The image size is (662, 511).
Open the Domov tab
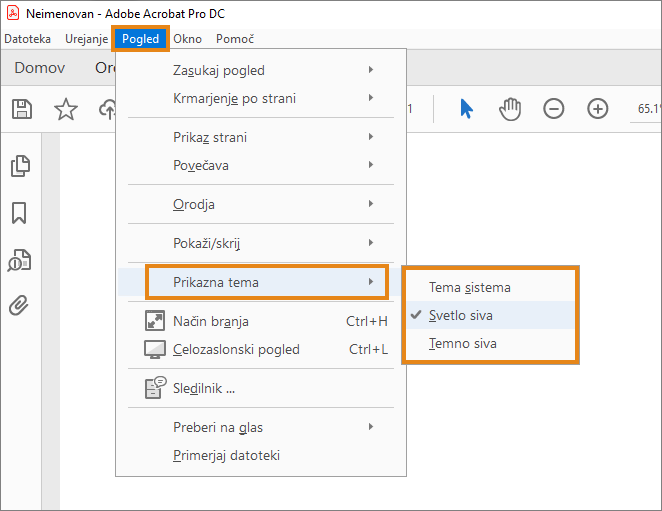click(x=40, y=68)
